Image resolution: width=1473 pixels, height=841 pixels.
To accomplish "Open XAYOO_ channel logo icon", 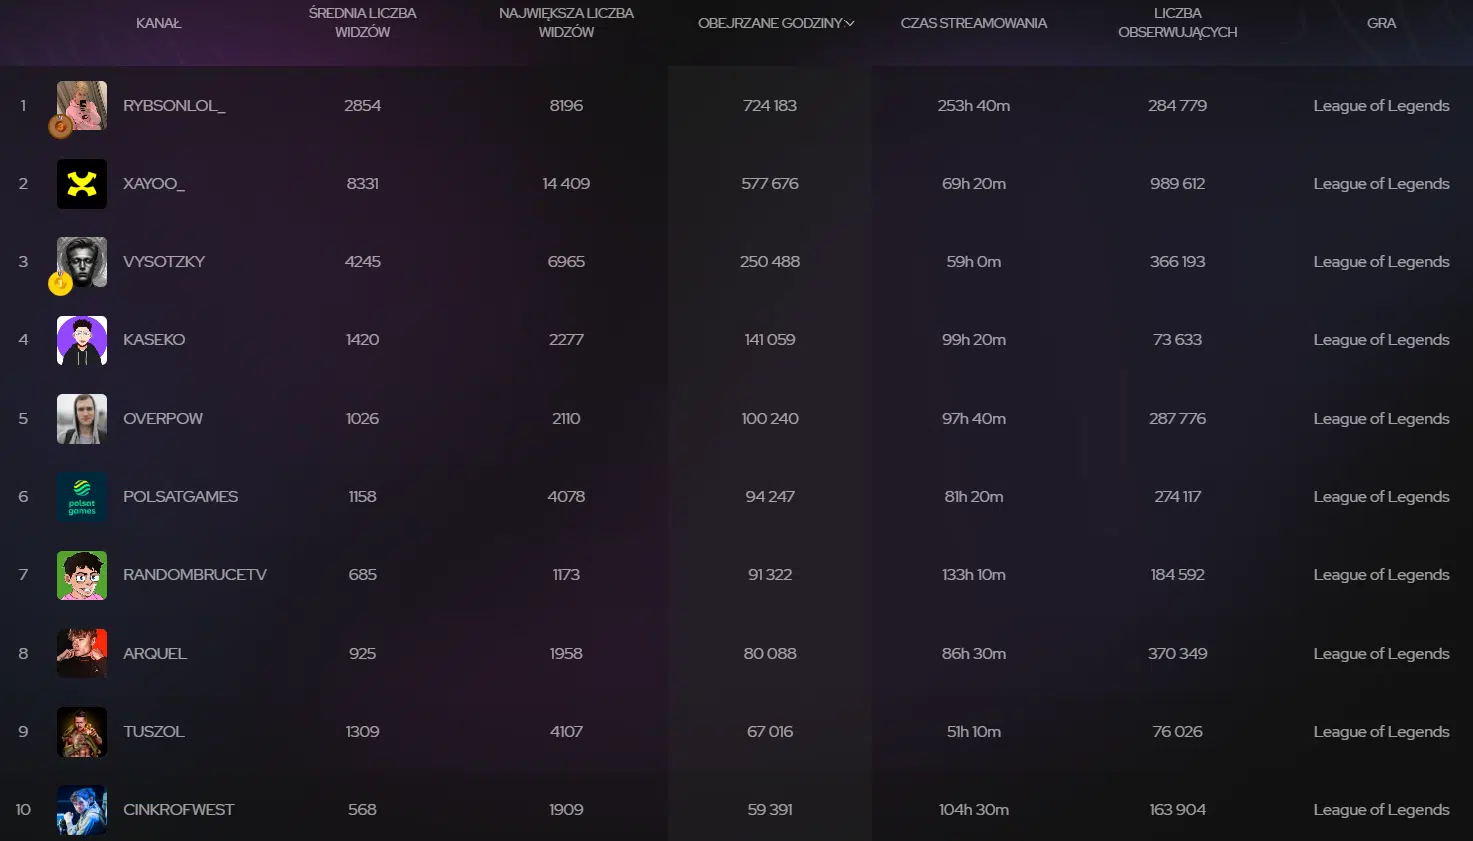I will (x=82, y=184).
